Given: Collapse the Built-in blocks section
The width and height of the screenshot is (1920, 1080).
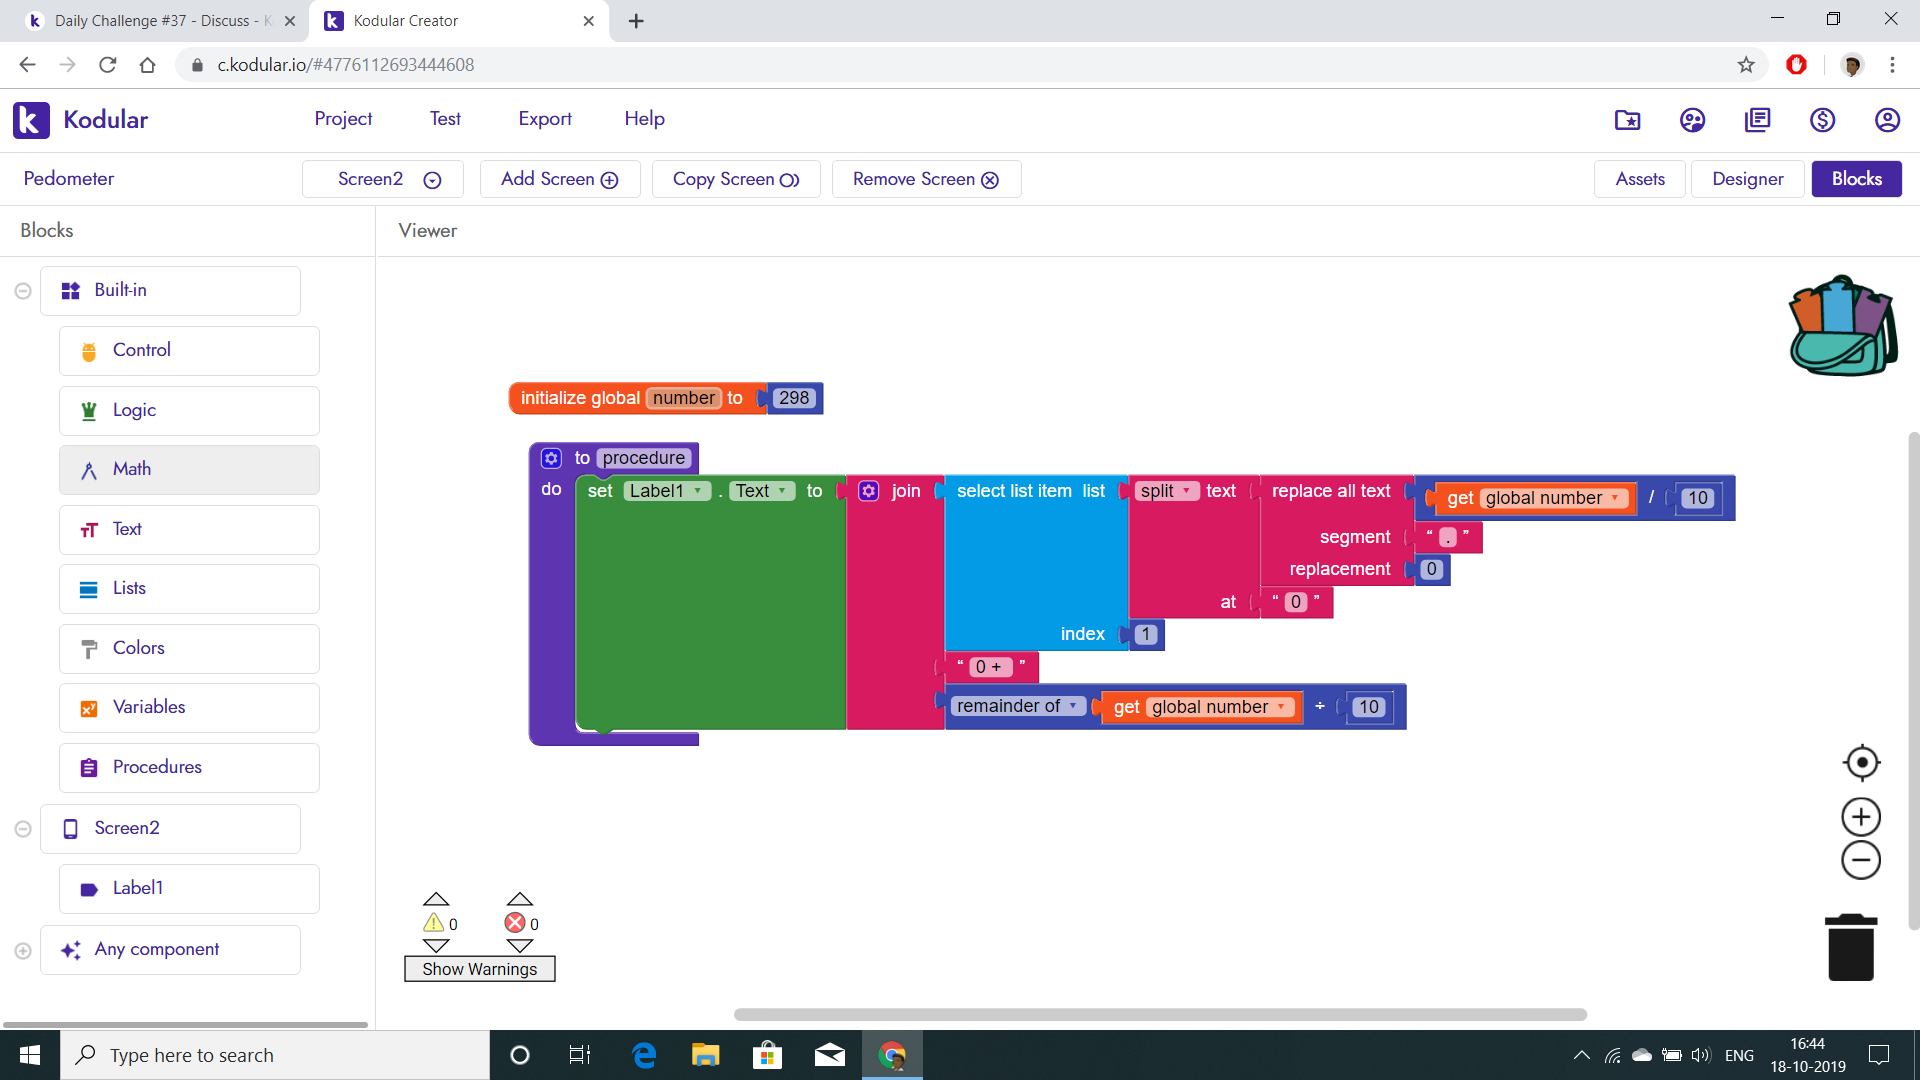Looking at the screenshot, I should pyautogui.click(x=23, y=291).
